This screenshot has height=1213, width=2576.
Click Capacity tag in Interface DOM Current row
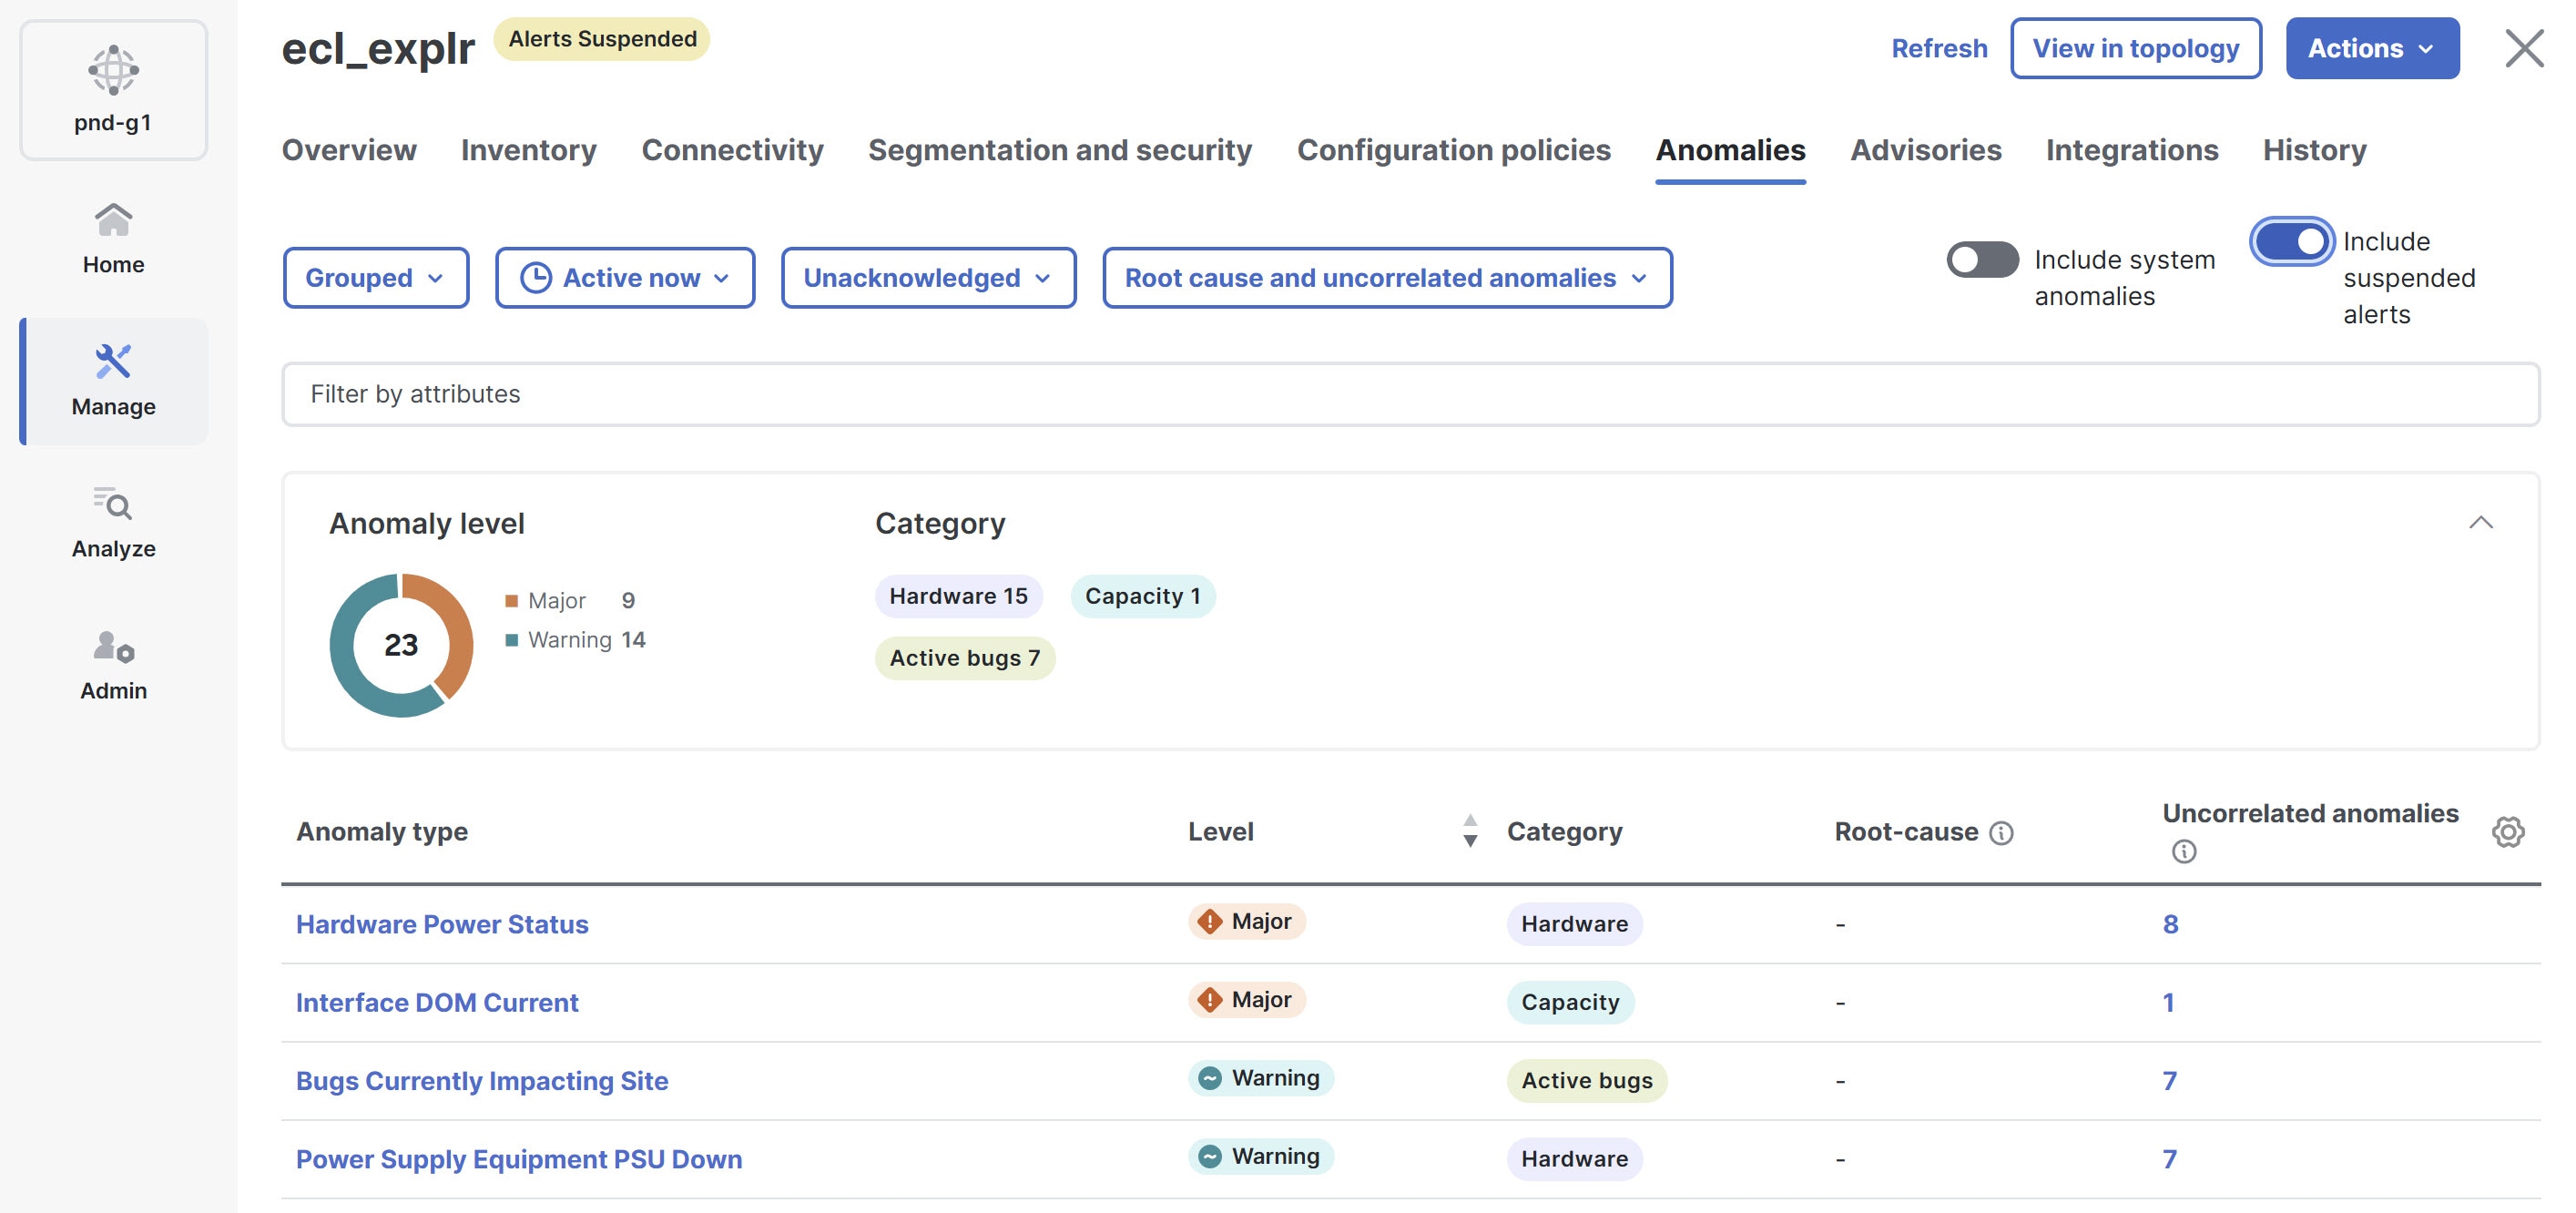1570,1002
